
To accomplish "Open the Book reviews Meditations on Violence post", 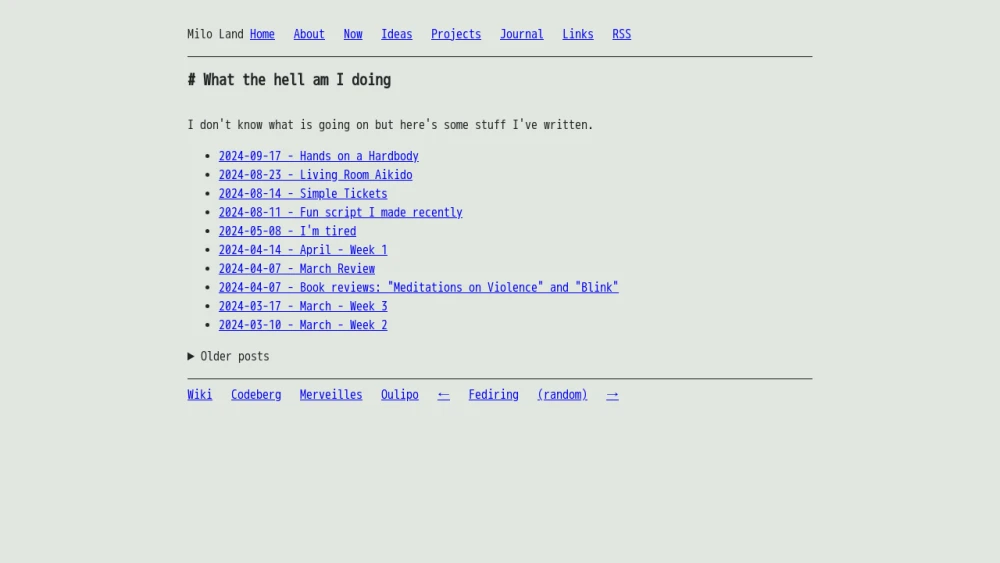I will [418, 288].
